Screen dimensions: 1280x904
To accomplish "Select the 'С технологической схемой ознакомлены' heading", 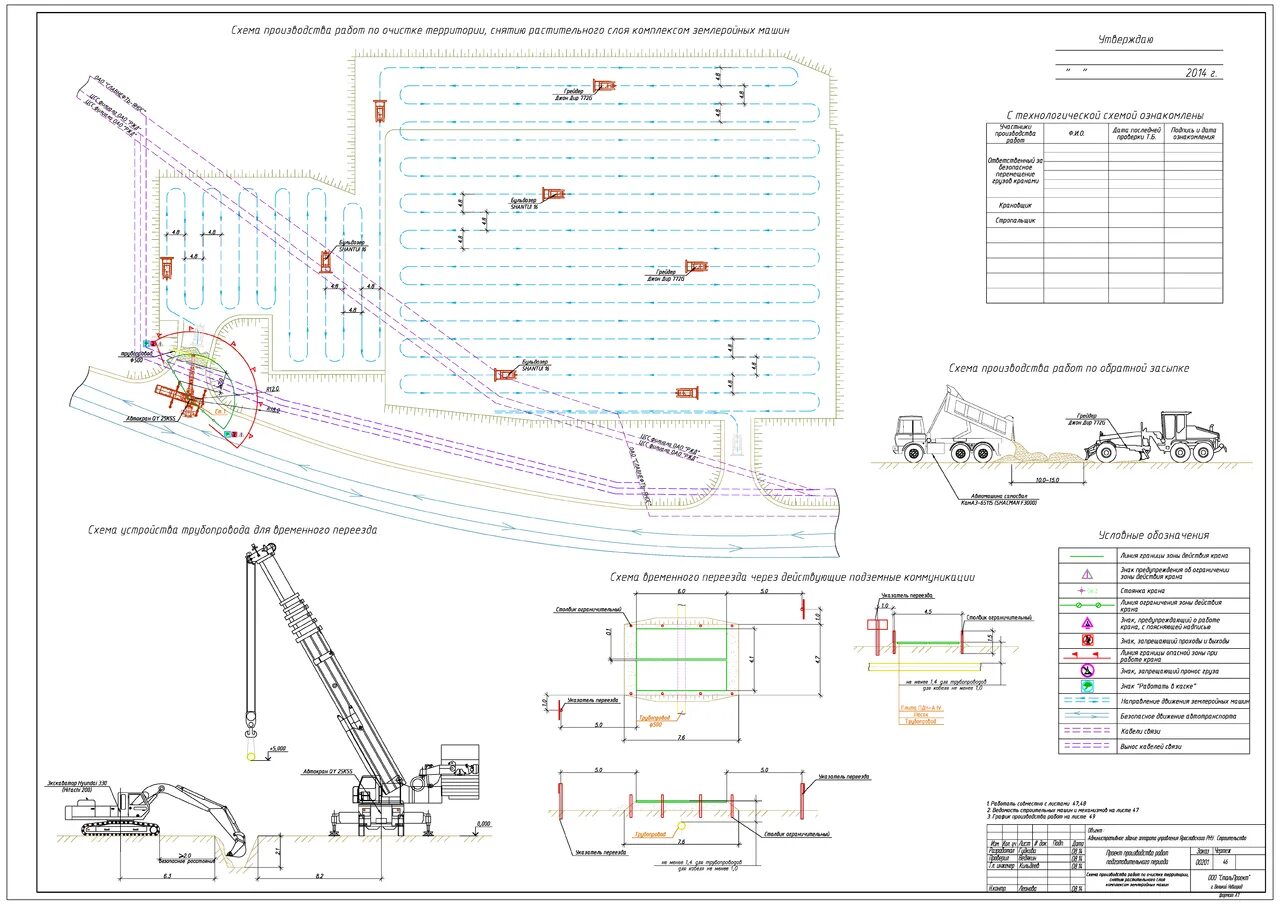I will [x=1104, y=116].
